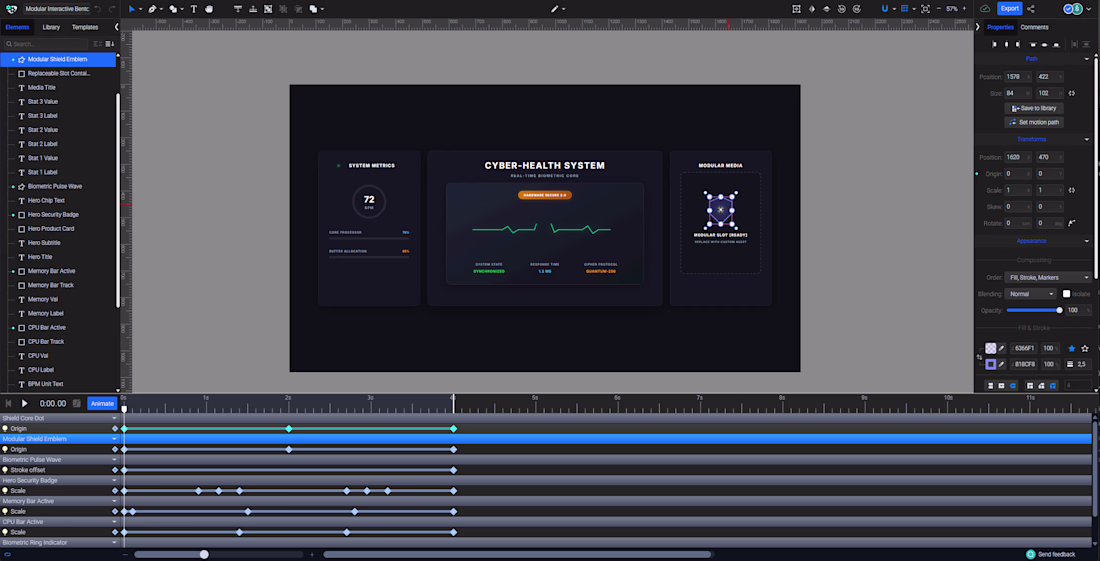Click the pen brush style dropdown in top bar
Viewport: 1100px width, 561px height.
click(558, 9)
